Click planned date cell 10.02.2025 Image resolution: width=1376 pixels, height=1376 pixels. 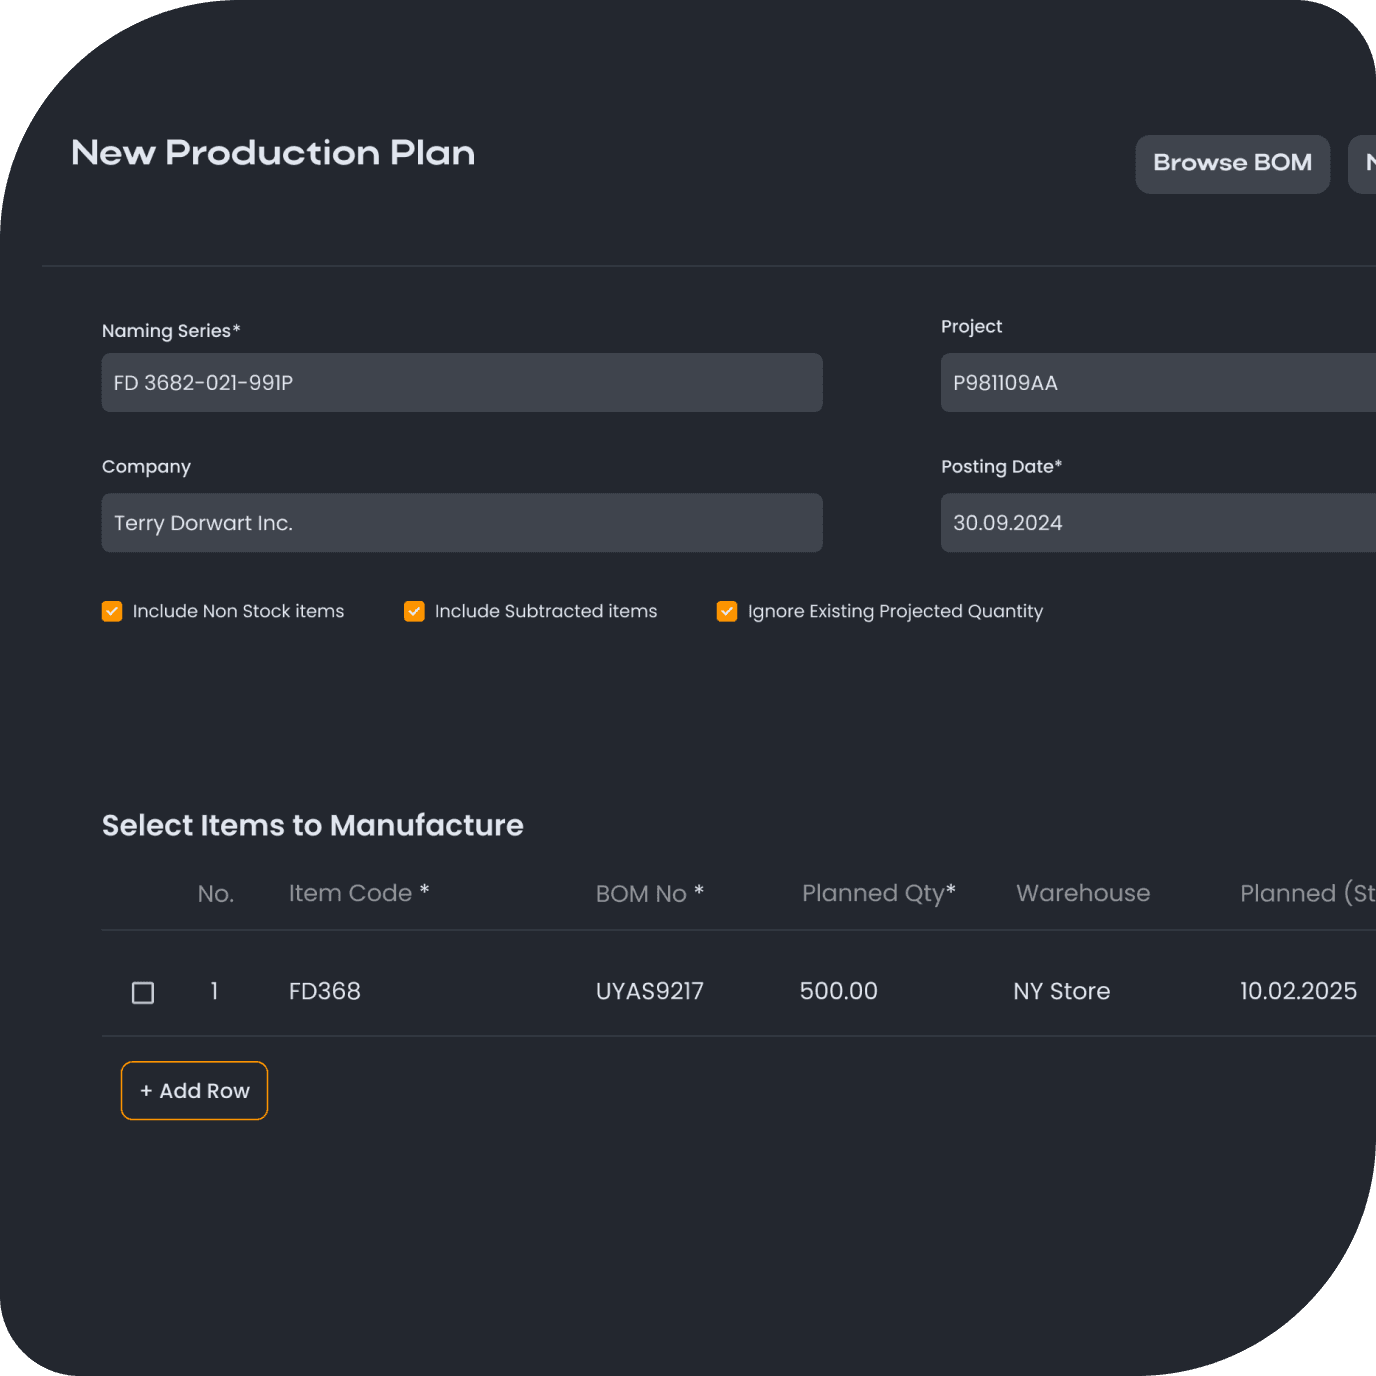pyautogui.click(x=1298, y=991)
